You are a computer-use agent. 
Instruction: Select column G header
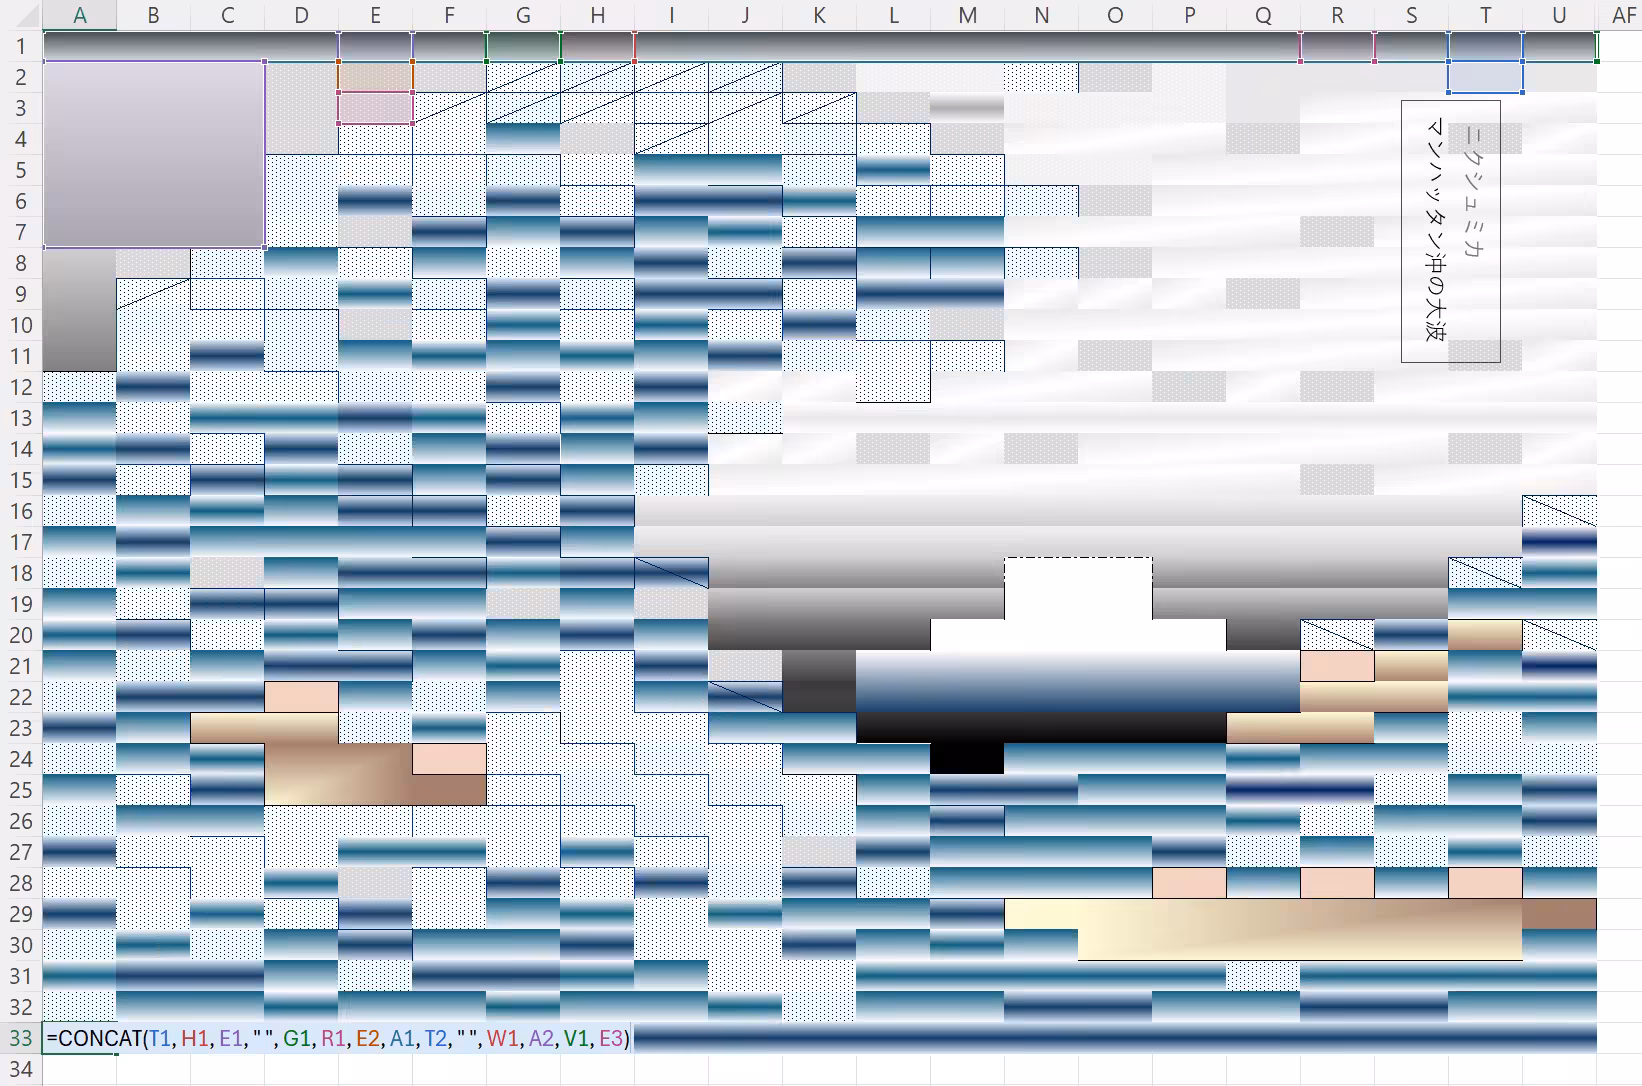tap(523, 15)
